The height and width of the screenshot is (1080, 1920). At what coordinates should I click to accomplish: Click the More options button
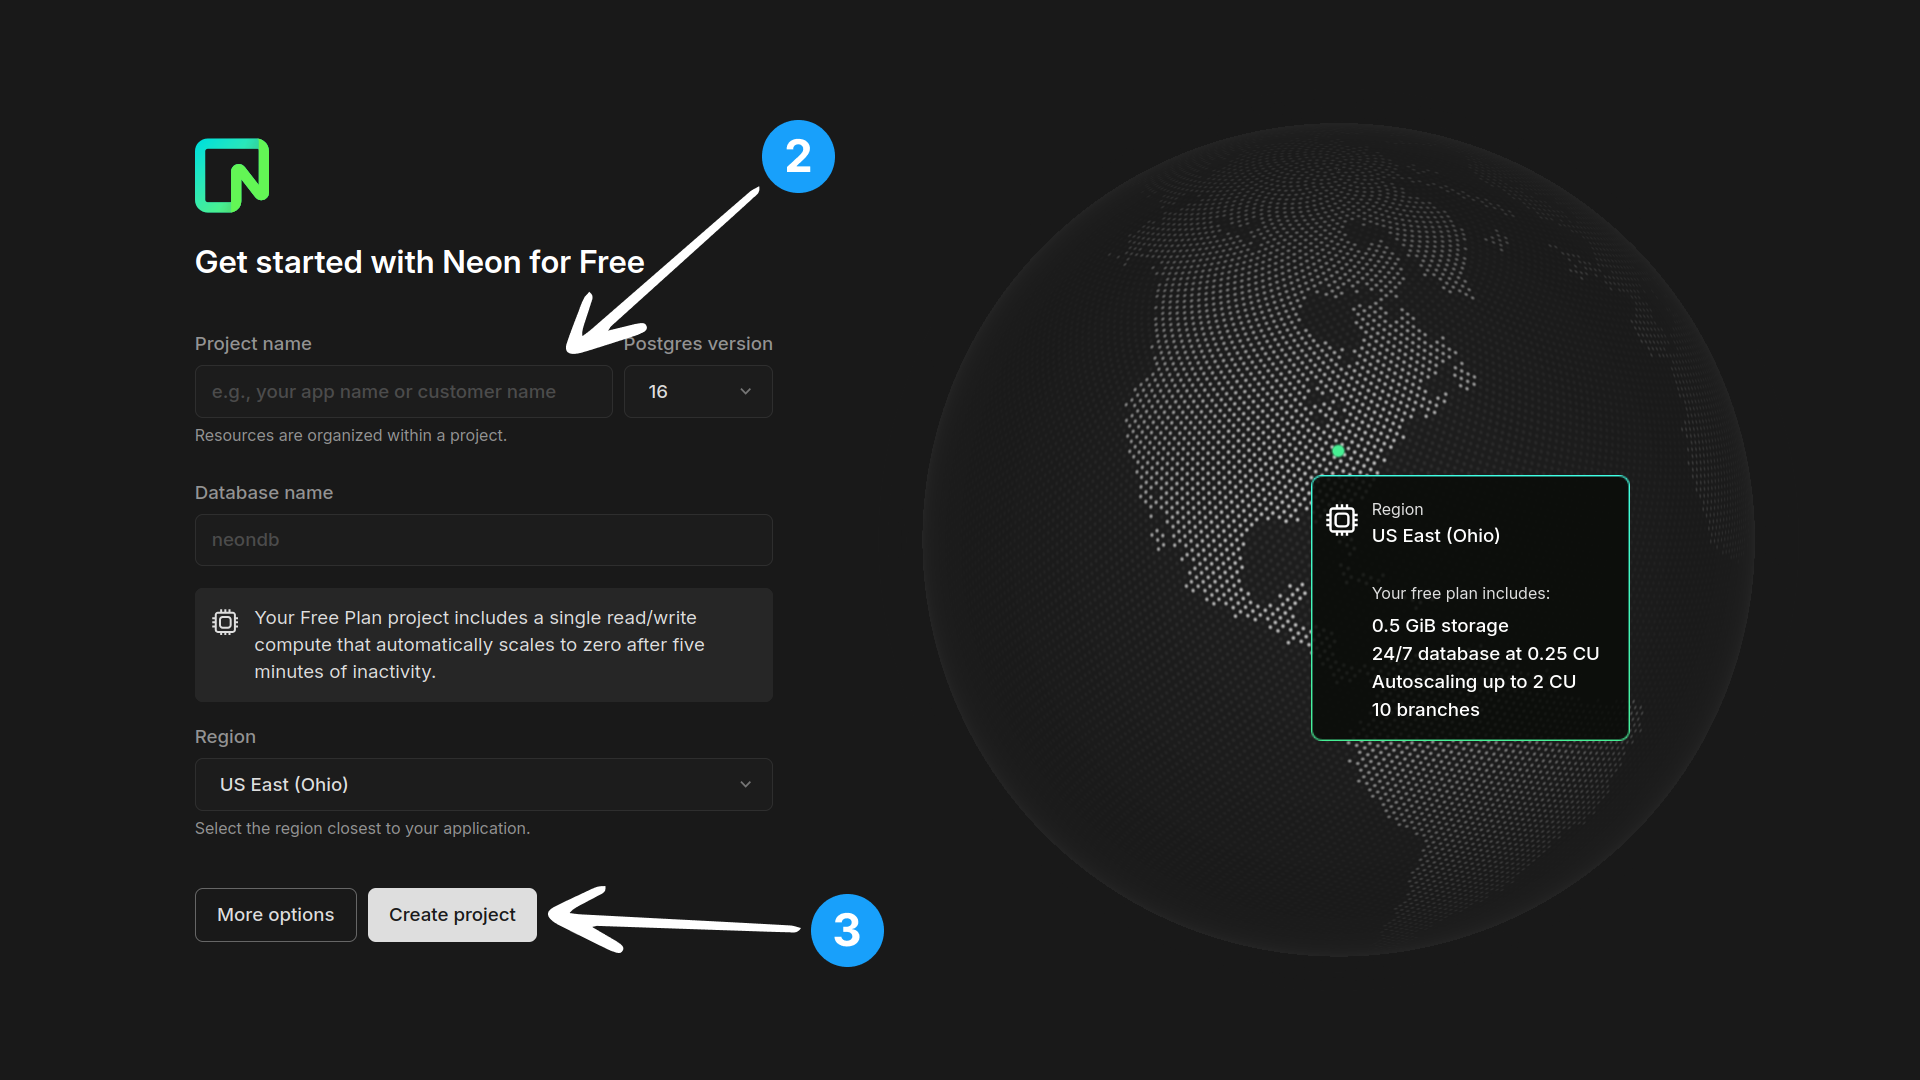tap(276, 915)
